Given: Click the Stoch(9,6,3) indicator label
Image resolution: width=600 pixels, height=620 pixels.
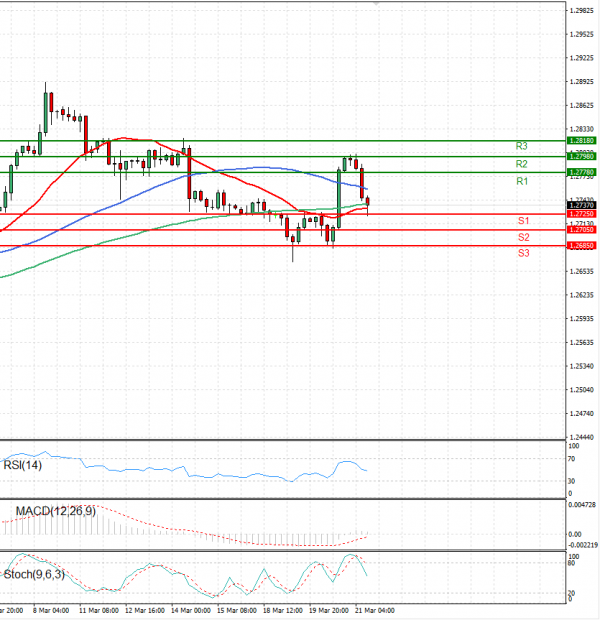Looking at the screenshot, I should (x=34, y=574).
